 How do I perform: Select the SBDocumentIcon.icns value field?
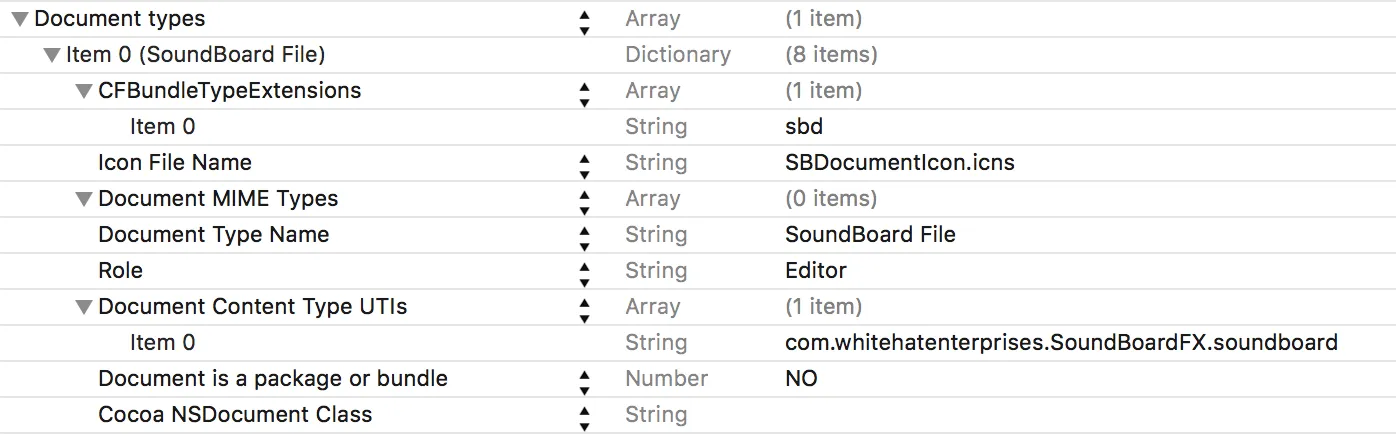coord(900,163)
